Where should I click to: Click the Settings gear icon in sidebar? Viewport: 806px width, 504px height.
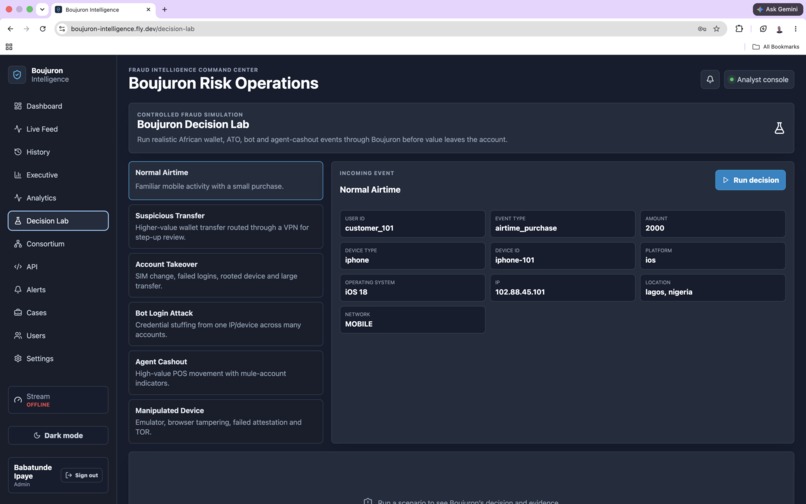[x=18, y=358]
